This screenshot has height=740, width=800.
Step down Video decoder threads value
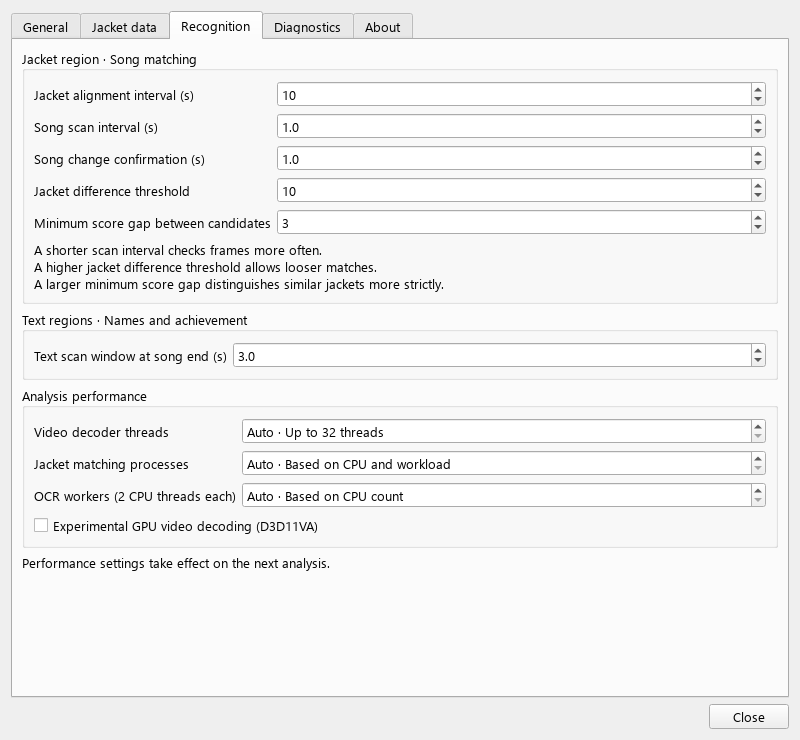pos(758,437)
